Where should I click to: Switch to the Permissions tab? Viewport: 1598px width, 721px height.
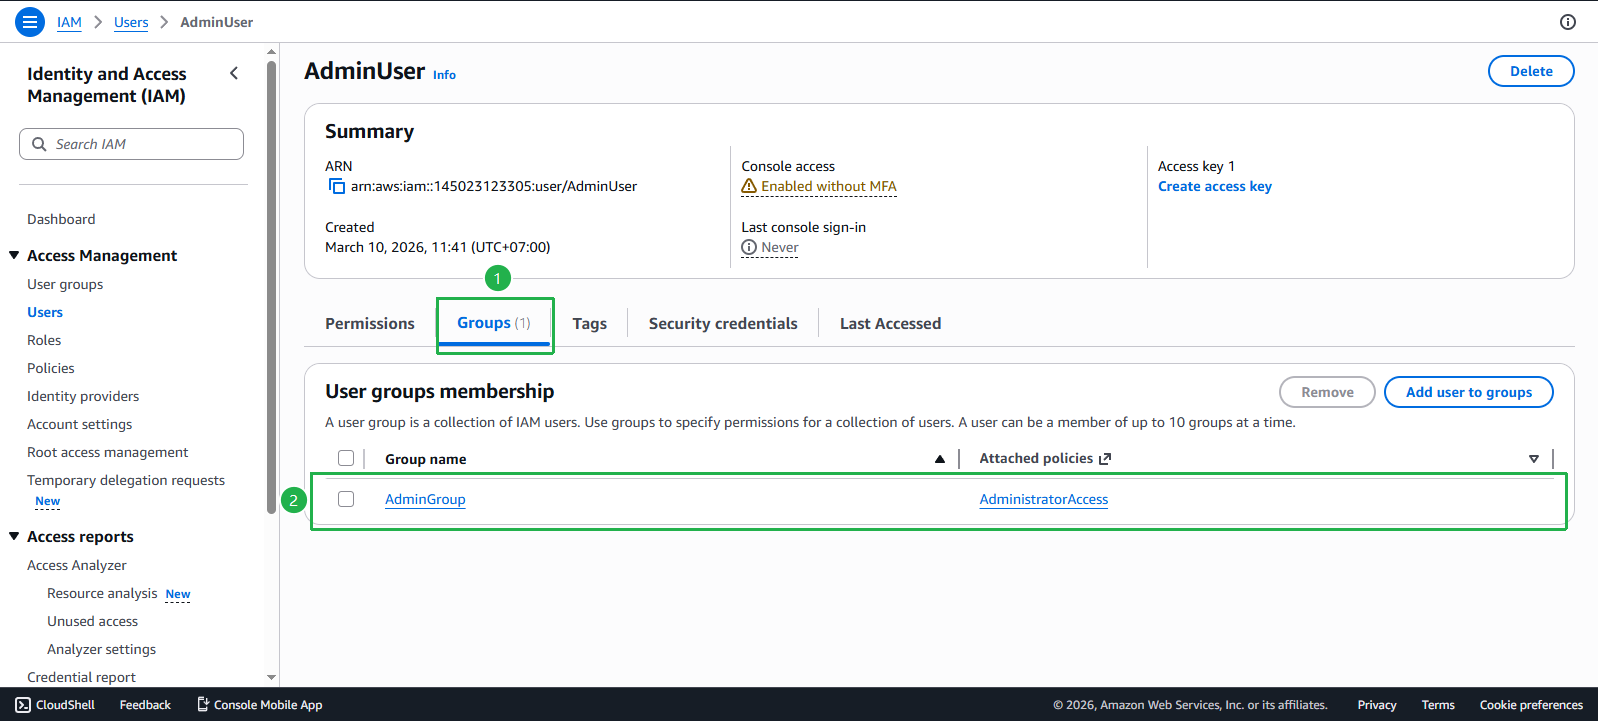pos(370,323)
